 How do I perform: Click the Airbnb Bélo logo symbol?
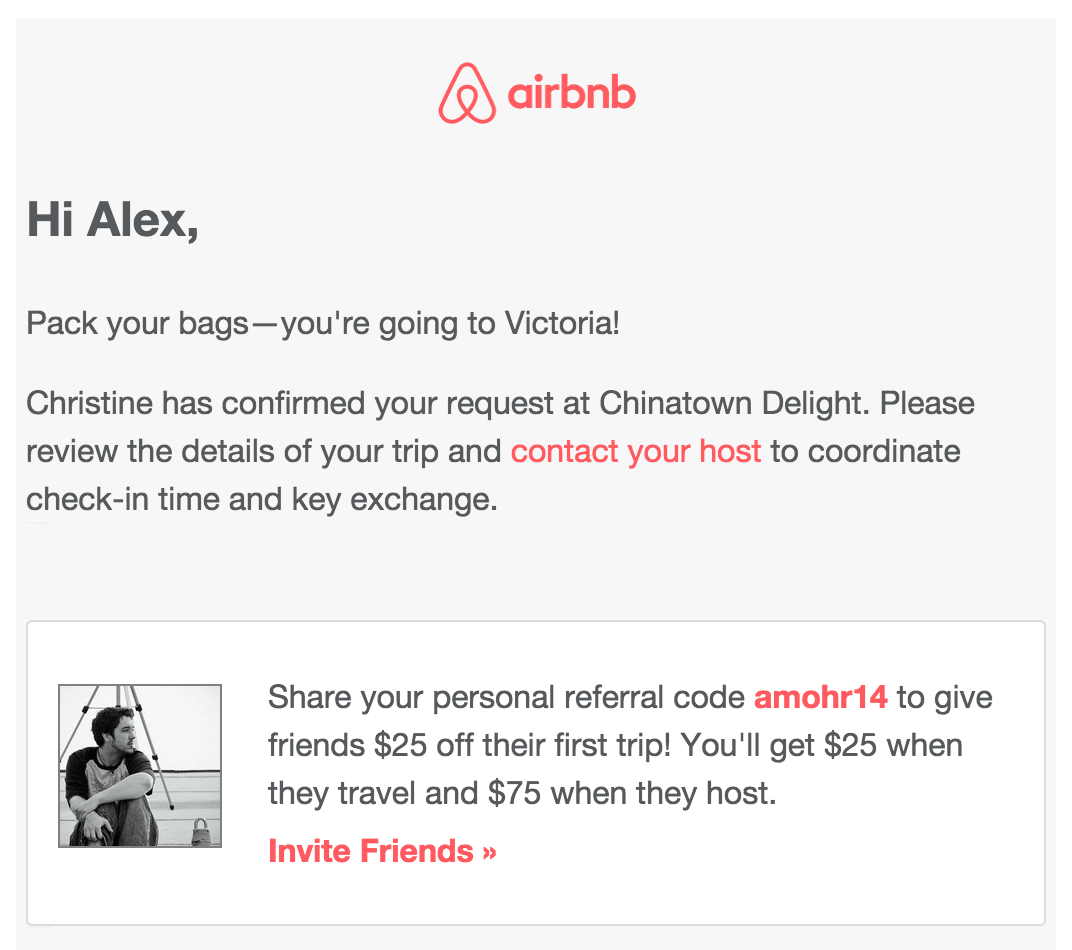tap(467, 94)
